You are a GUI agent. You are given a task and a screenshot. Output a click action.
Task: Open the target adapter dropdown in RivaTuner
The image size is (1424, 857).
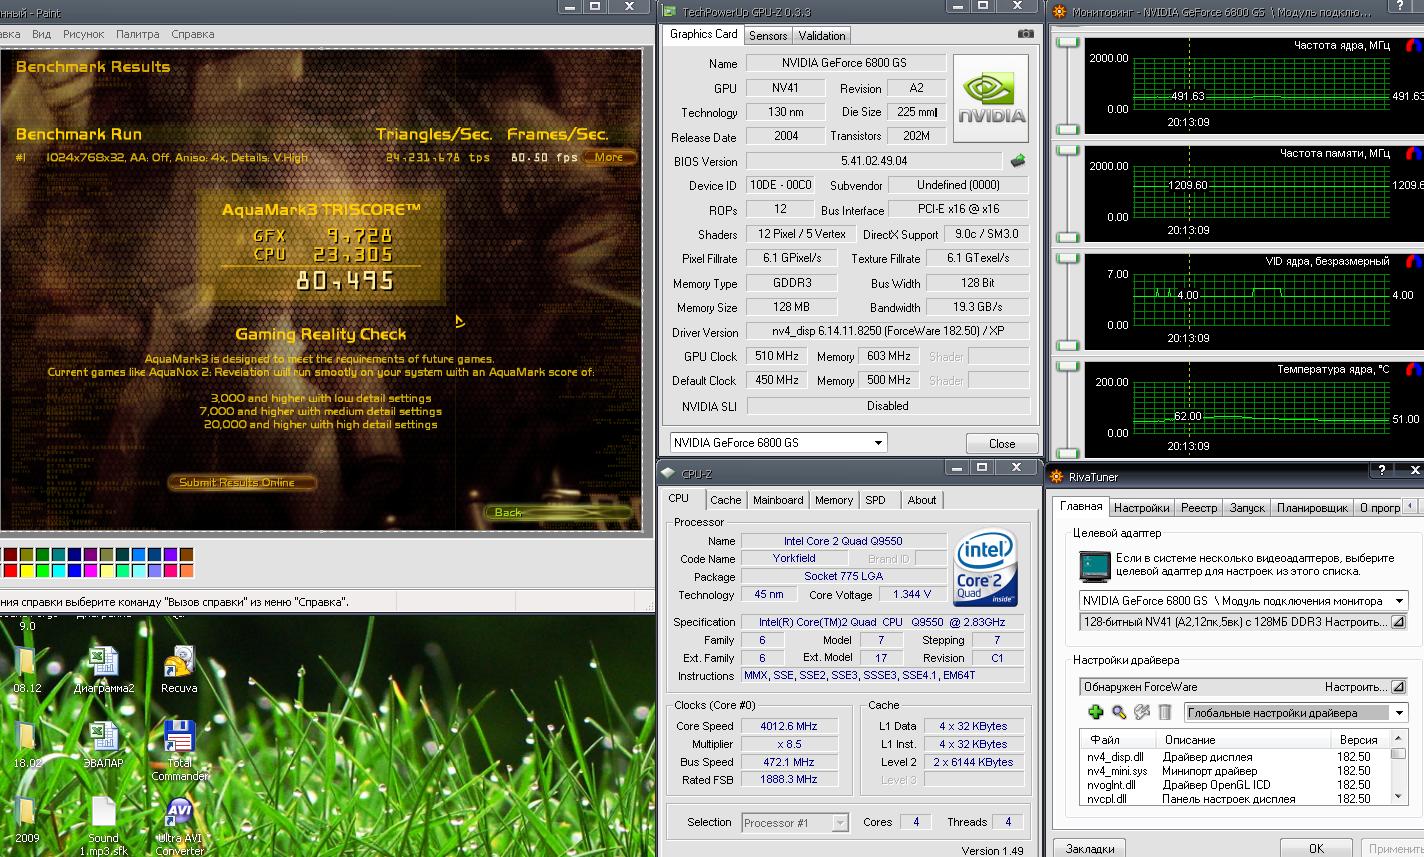1400,601
